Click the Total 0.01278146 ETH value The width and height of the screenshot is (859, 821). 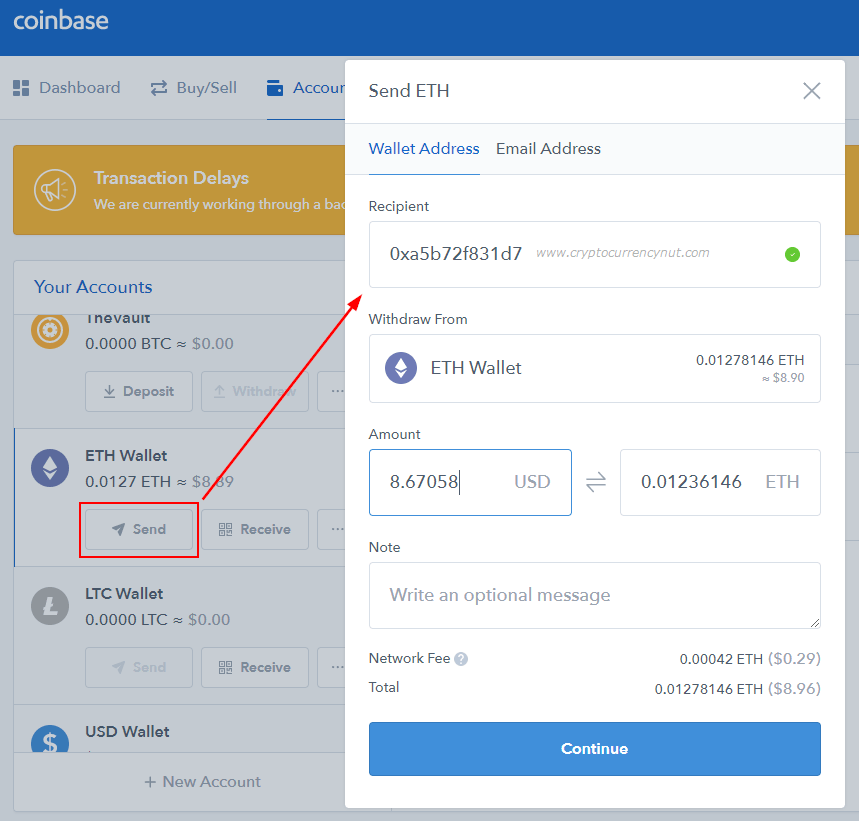tap(708, 689)
